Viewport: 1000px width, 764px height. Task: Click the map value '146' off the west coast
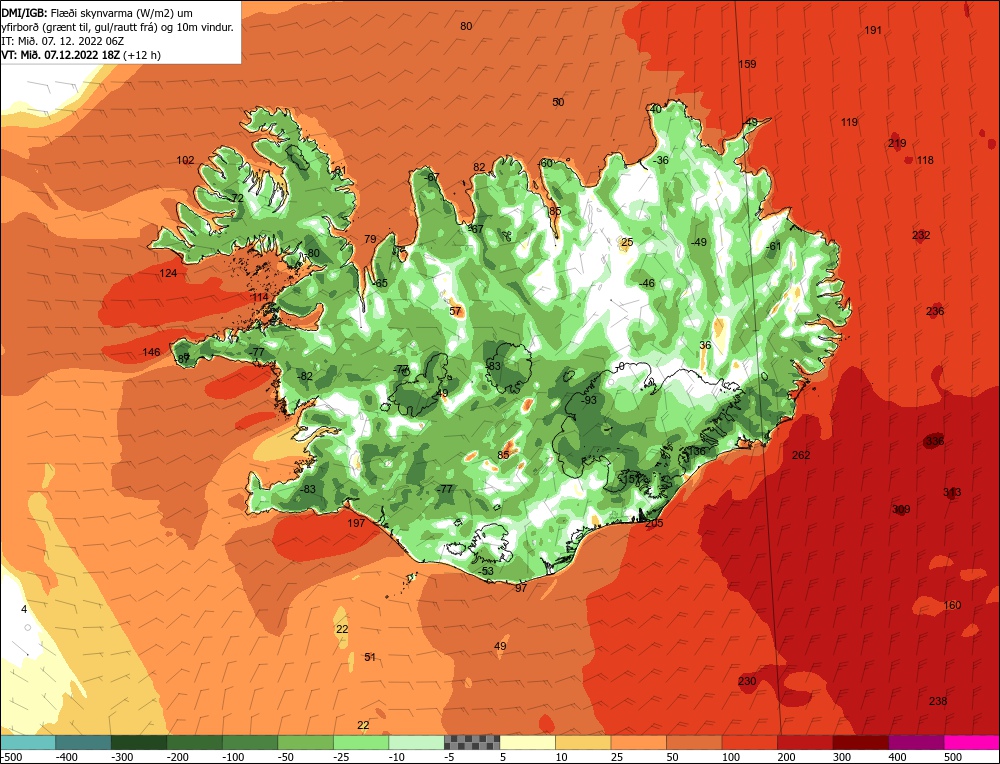click(151, 352)
